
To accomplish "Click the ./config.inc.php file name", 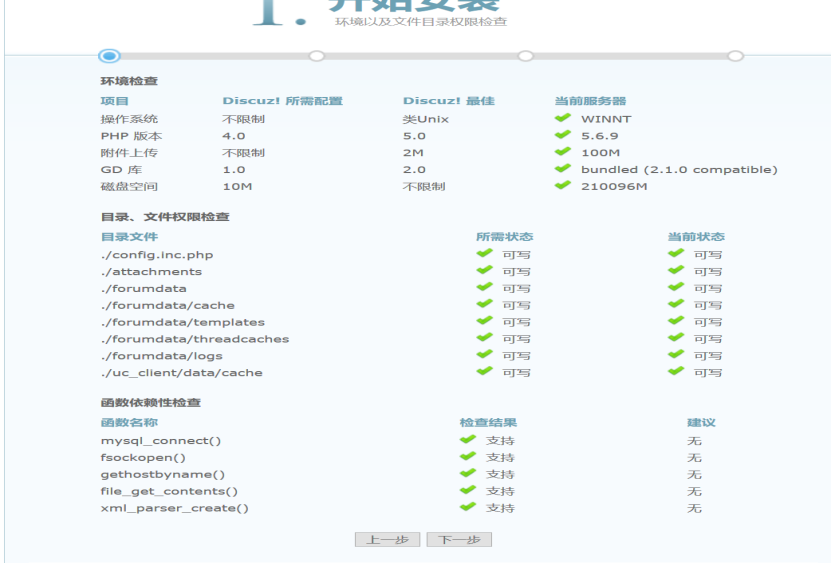I will [x=157, y=255].
